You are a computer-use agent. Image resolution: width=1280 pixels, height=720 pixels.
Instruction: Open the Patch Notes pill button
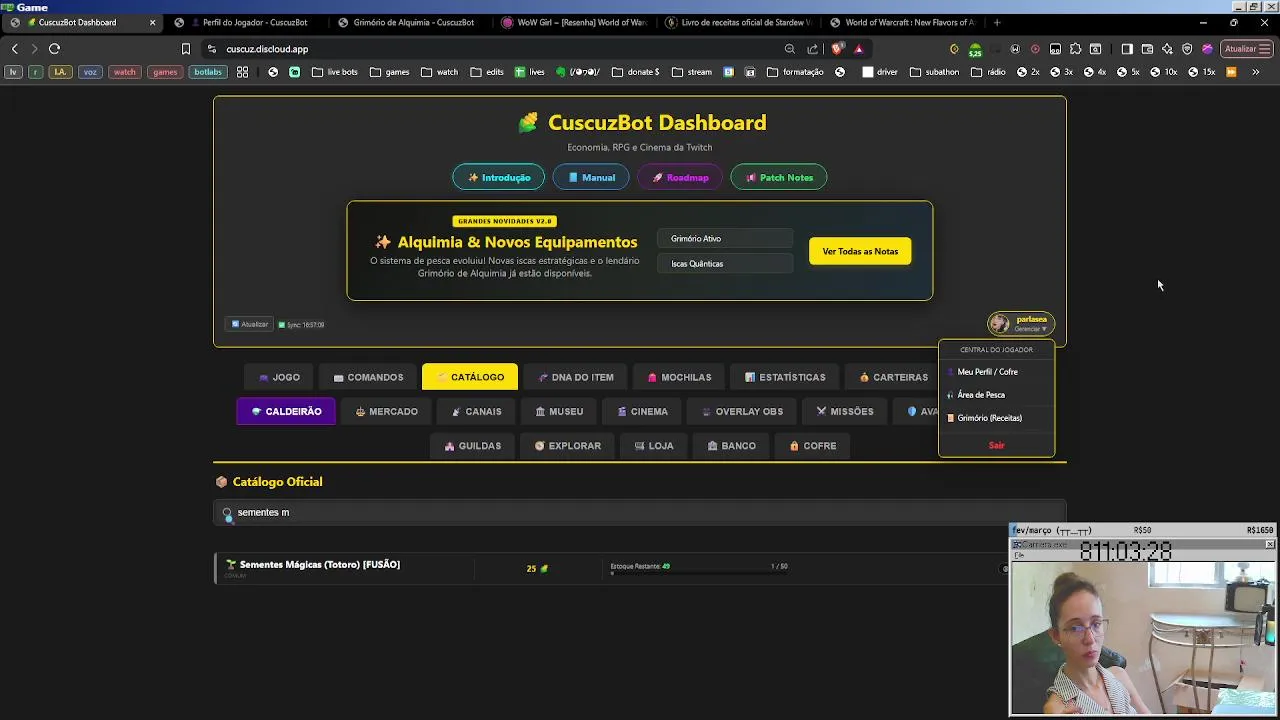click(779, 177)
